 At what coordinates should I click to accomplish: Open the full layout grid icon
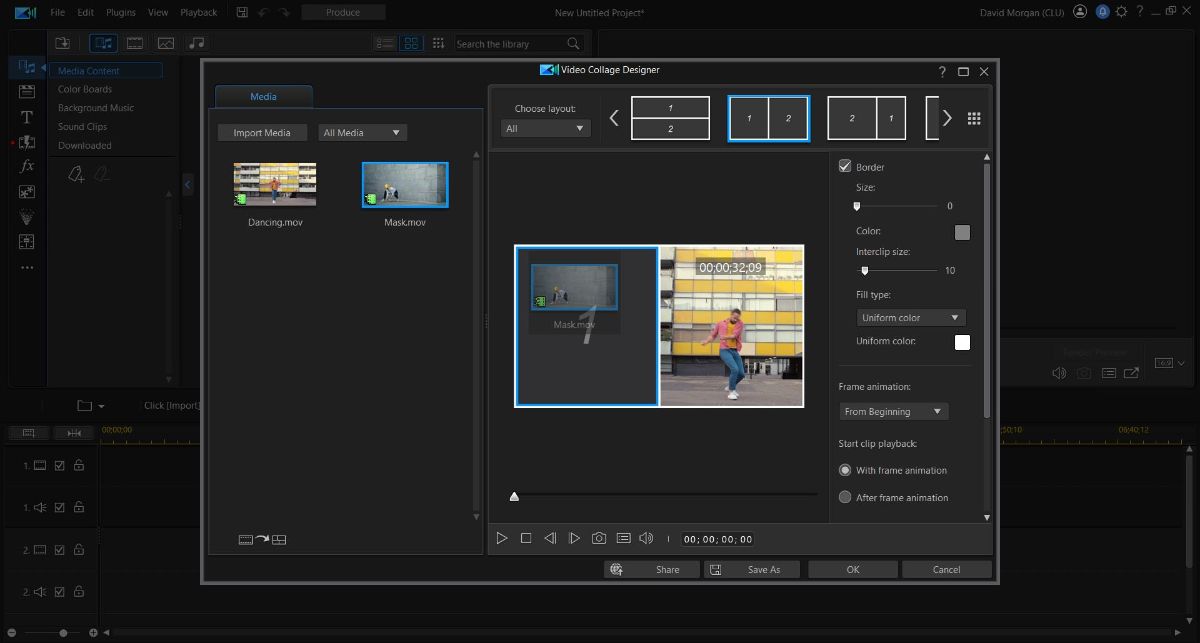coord(974,117)
